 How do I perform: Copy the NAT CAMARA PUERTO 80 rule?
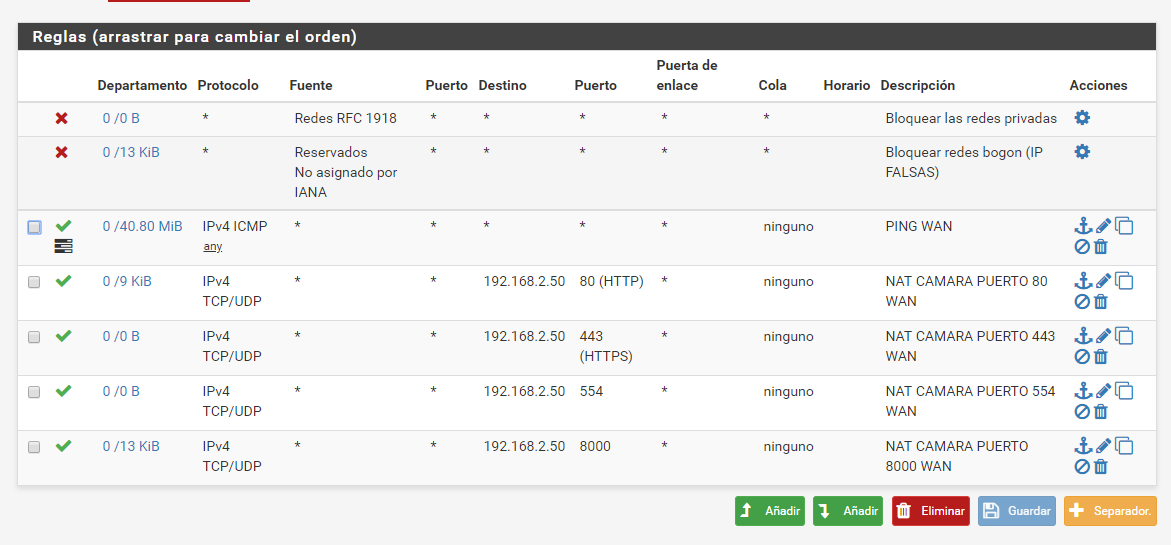pos(1124,281)
